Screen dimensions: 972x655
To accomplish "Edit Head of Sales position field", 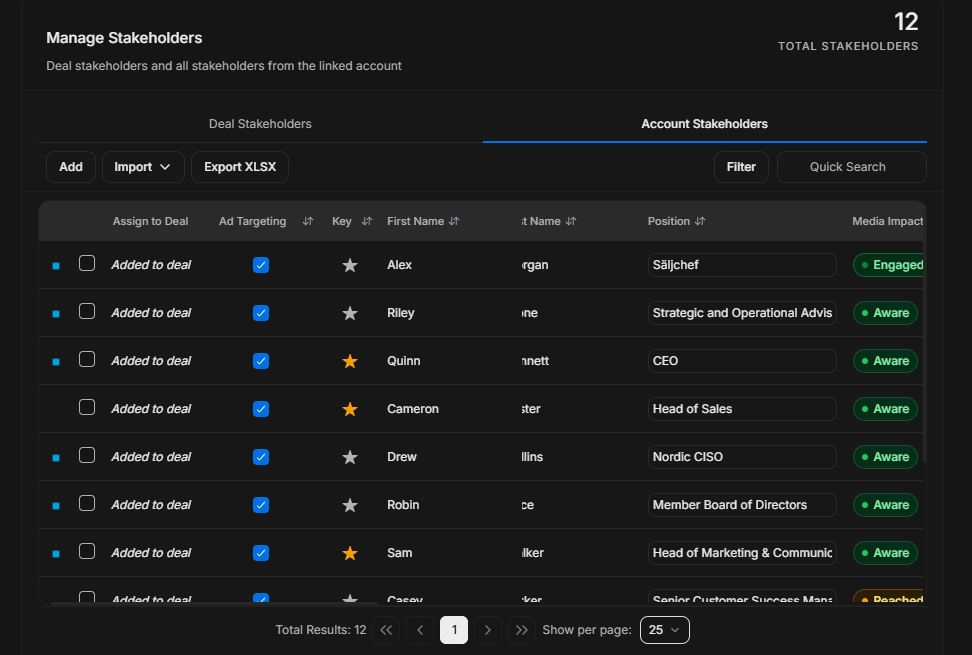I will pyautogui.click(x=742, y=409).
